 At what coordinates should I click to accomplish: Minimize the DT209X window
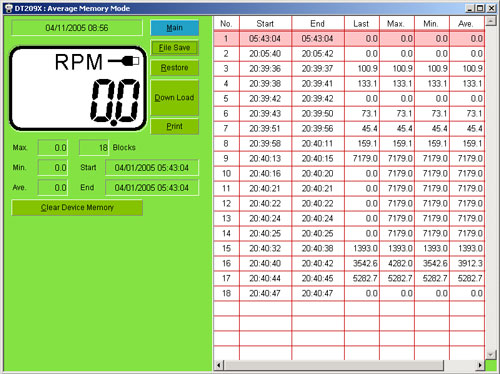pos(469,8)
